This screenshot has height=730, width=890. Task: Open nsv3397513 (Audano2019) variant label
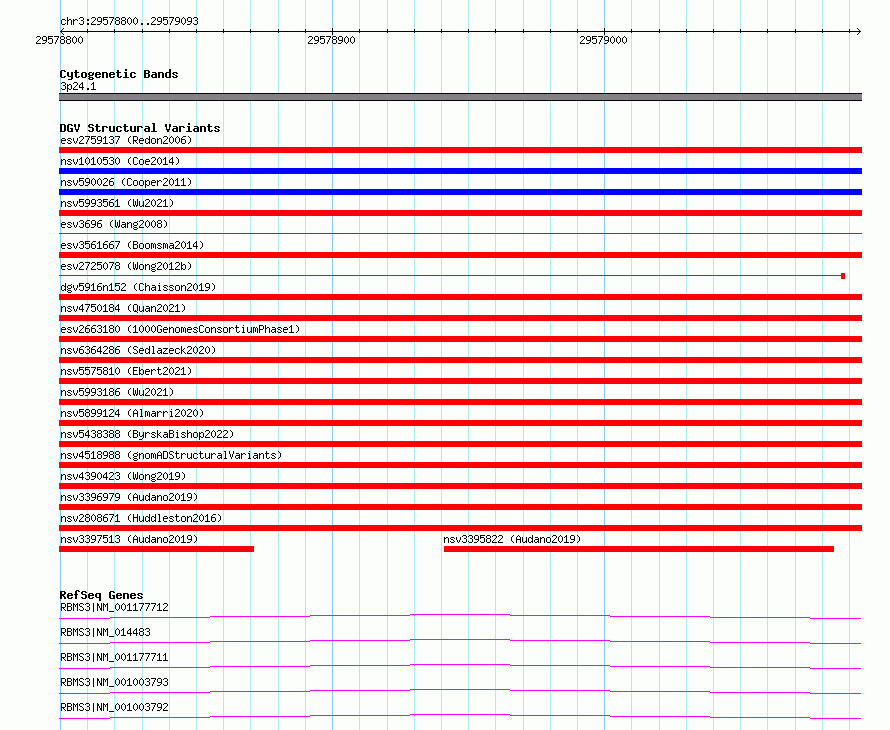[x=129, y=539]
